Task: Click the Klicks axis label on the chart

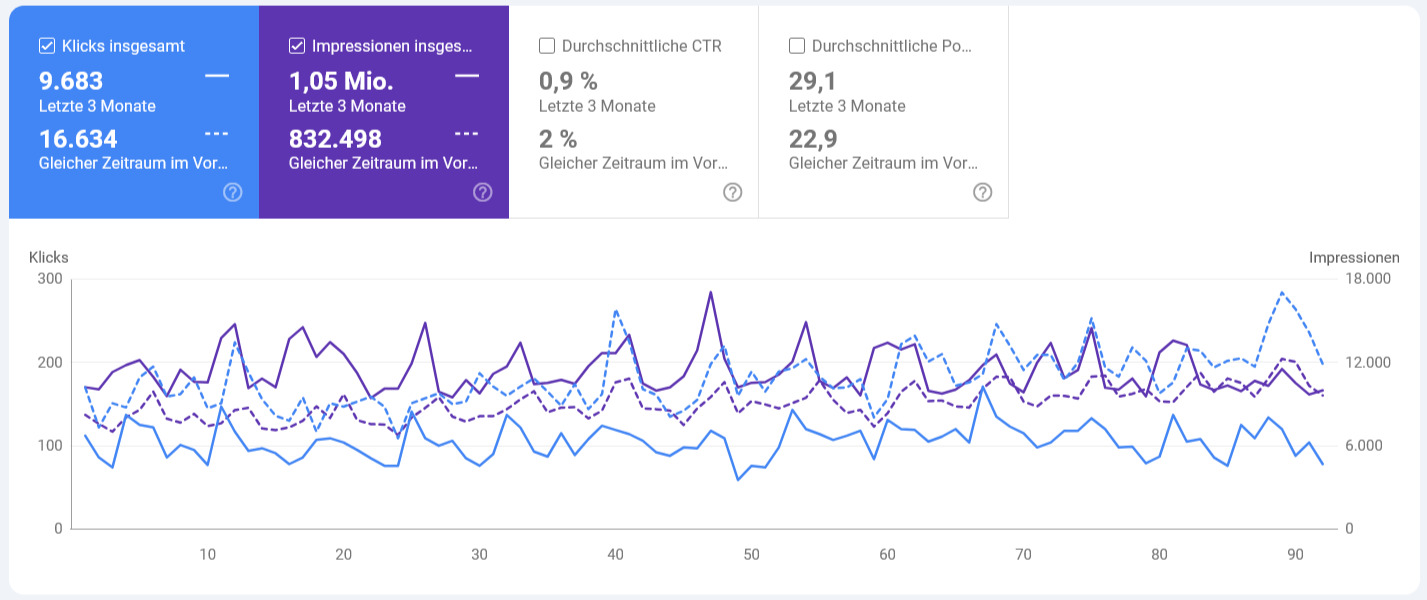Action: tap(49, 257)
